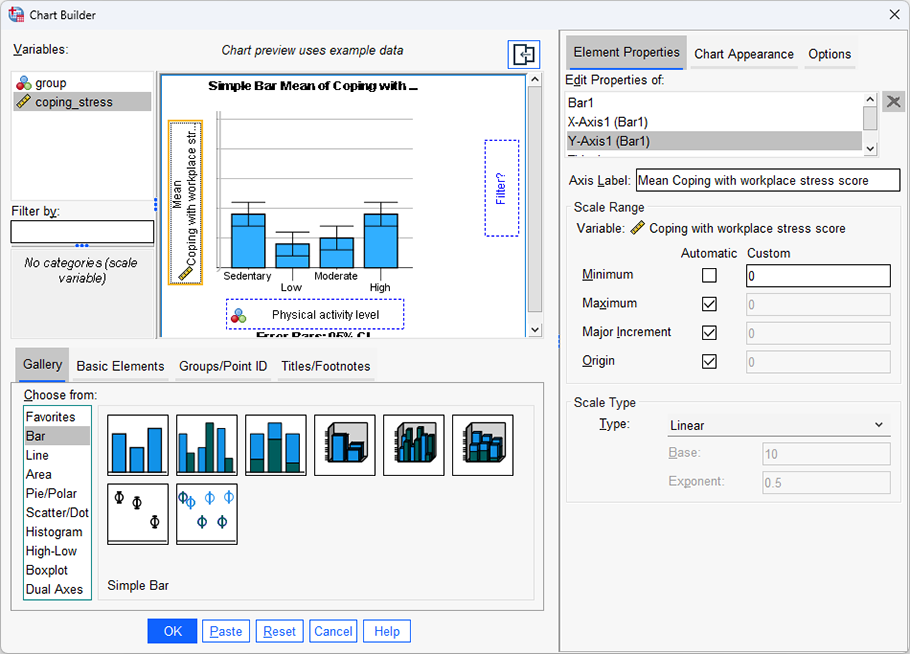Click the Paste button
Image resolution: width=910 pixels, height=654 pixels.
226,631
